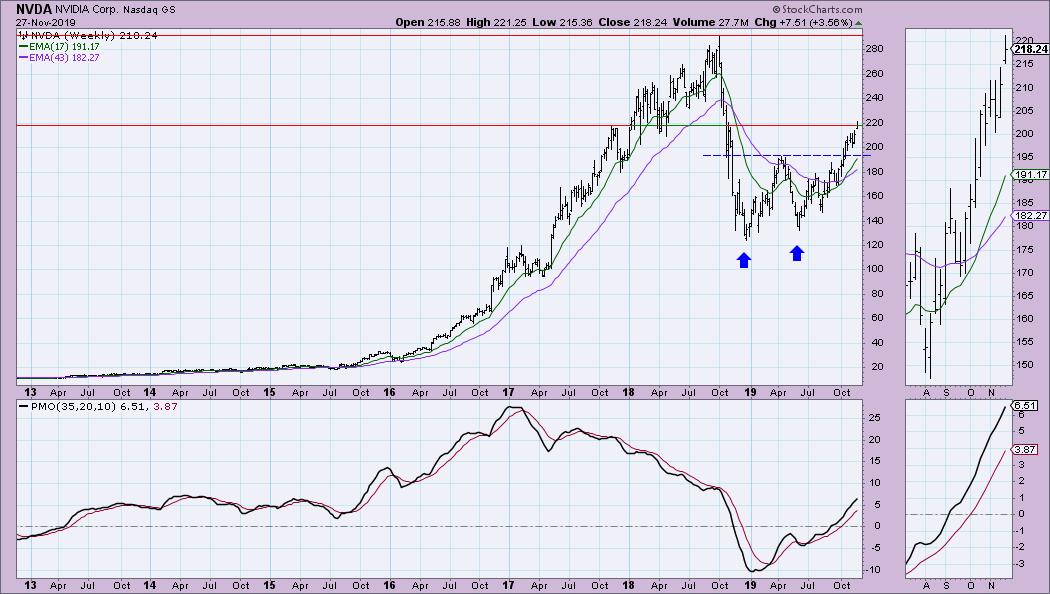1050x594 pixels.
Task: Click 150 on the zoom panel price axis
Action: pyautogui.click(x=1025, y=365)
